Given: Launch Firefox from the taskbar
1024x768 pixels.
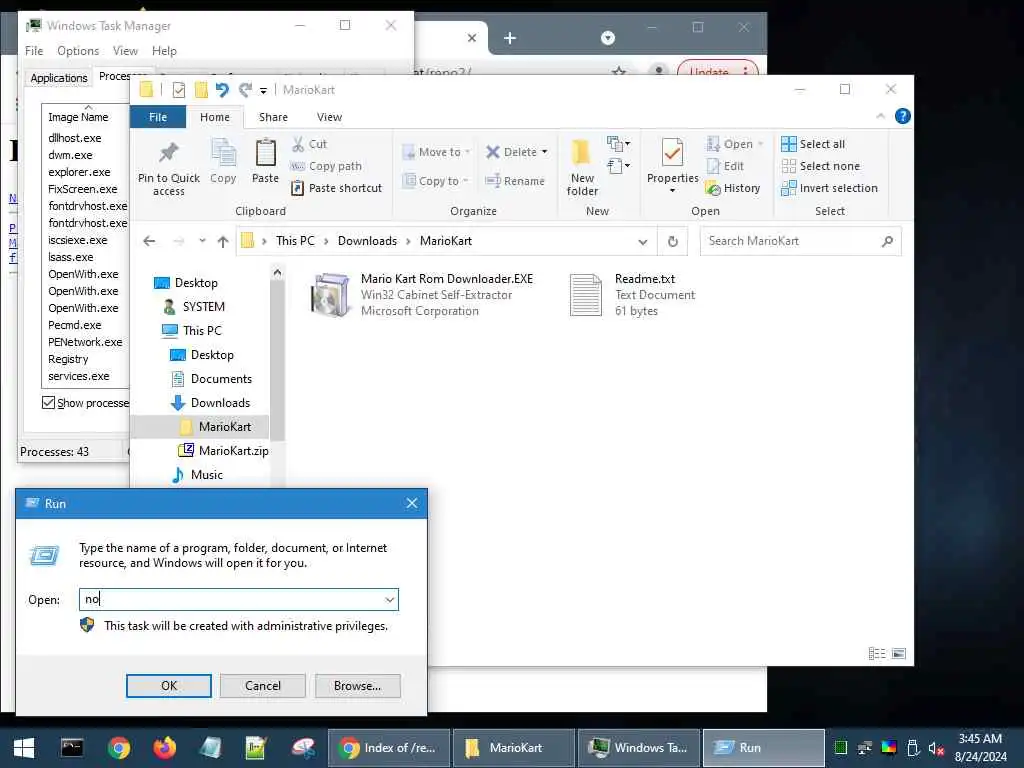Looking at the screenshot, I should click(165, 747).
